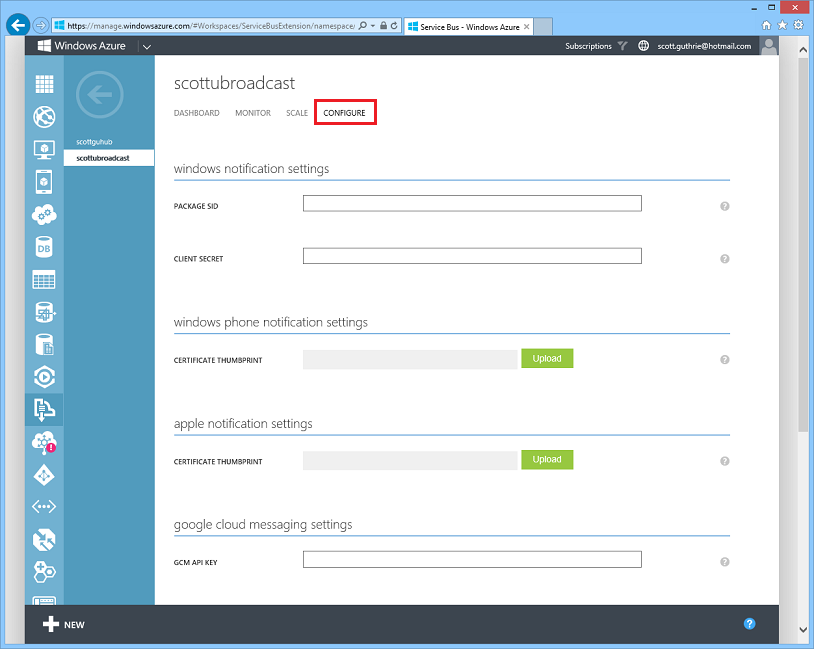Close the Service Bus browser tab
The height and width of the screenshot is (649, 814).
click(x=526, y=26)
